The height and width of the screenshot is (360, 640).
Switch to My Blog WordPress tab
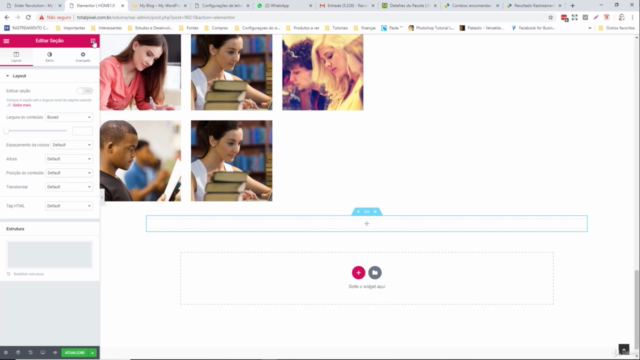(159, 6)
